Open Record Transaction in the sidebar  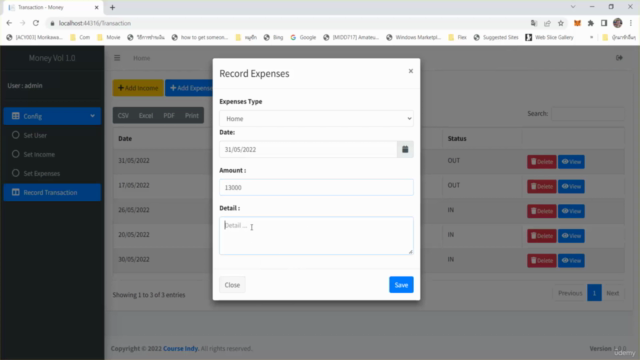coord(52,192)
